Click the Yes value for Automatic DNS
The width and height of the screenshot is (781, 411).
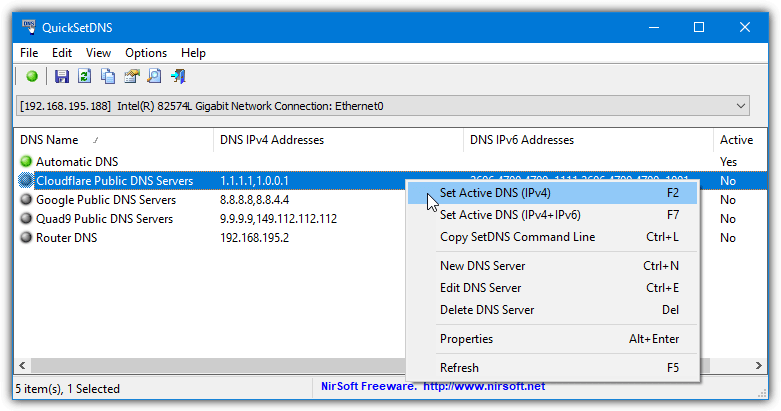[x=728, y=162]
